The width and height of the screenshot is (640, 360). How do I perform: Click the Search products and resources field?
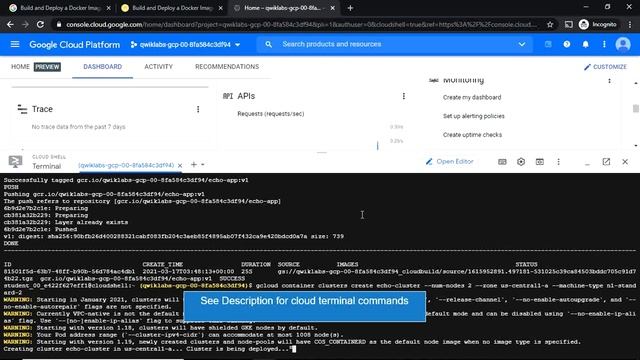[x=394, y=44]
